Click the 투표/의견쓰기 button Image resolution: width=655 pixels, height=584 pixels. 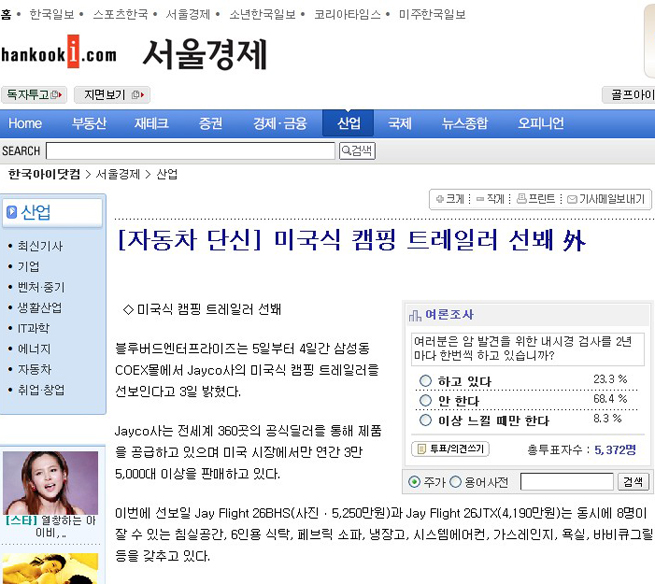coord(450,449)
